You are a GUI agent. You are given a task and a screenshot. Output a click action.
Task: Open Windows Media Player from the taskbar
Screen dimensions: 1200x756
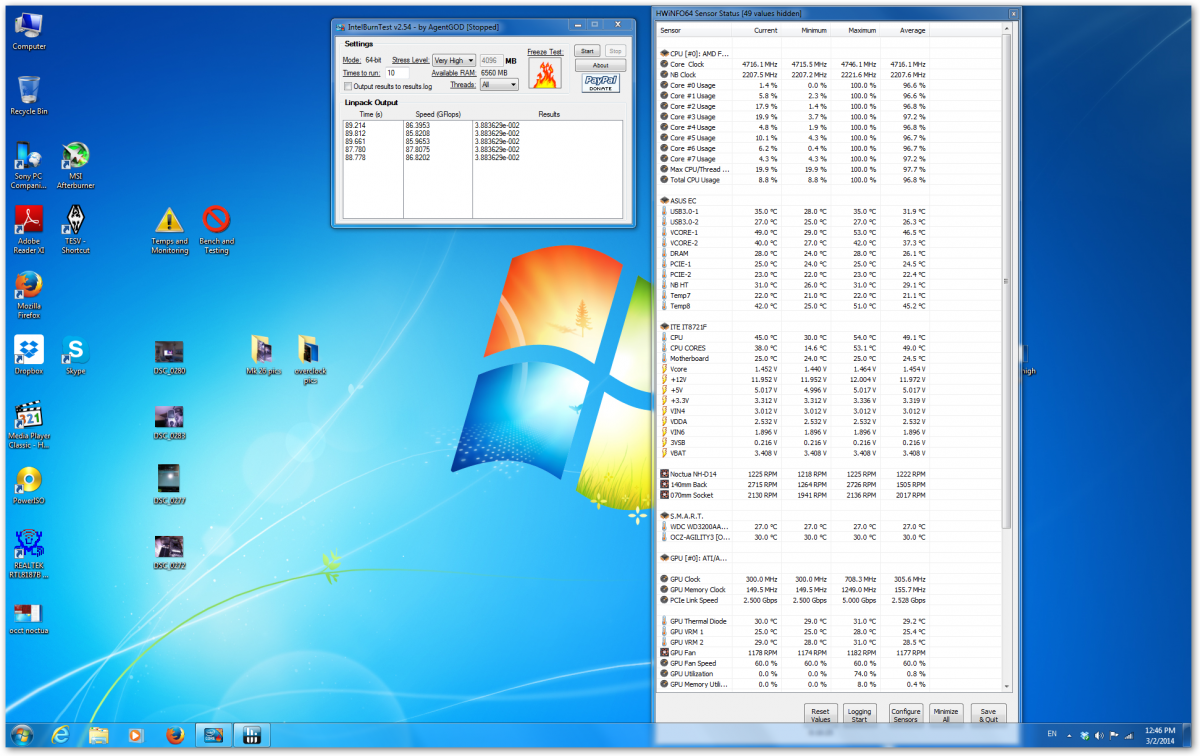(x=136, y=736)
